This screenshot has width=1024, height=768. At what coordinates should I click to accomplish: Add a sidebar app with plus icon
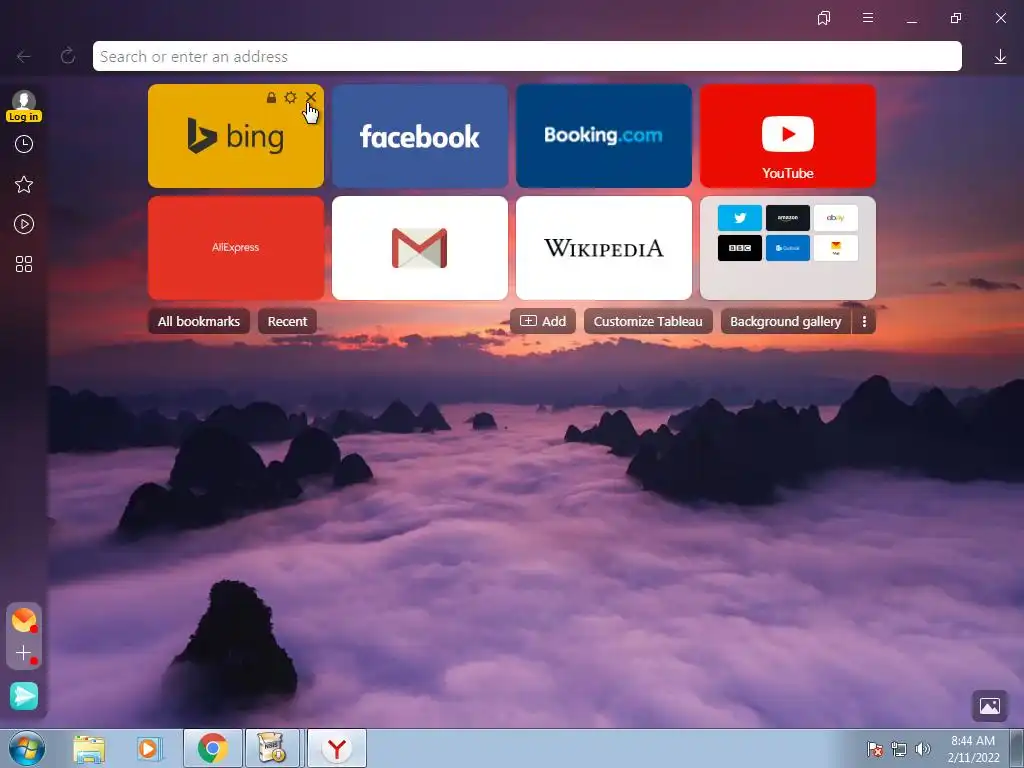tap(24, 652)
